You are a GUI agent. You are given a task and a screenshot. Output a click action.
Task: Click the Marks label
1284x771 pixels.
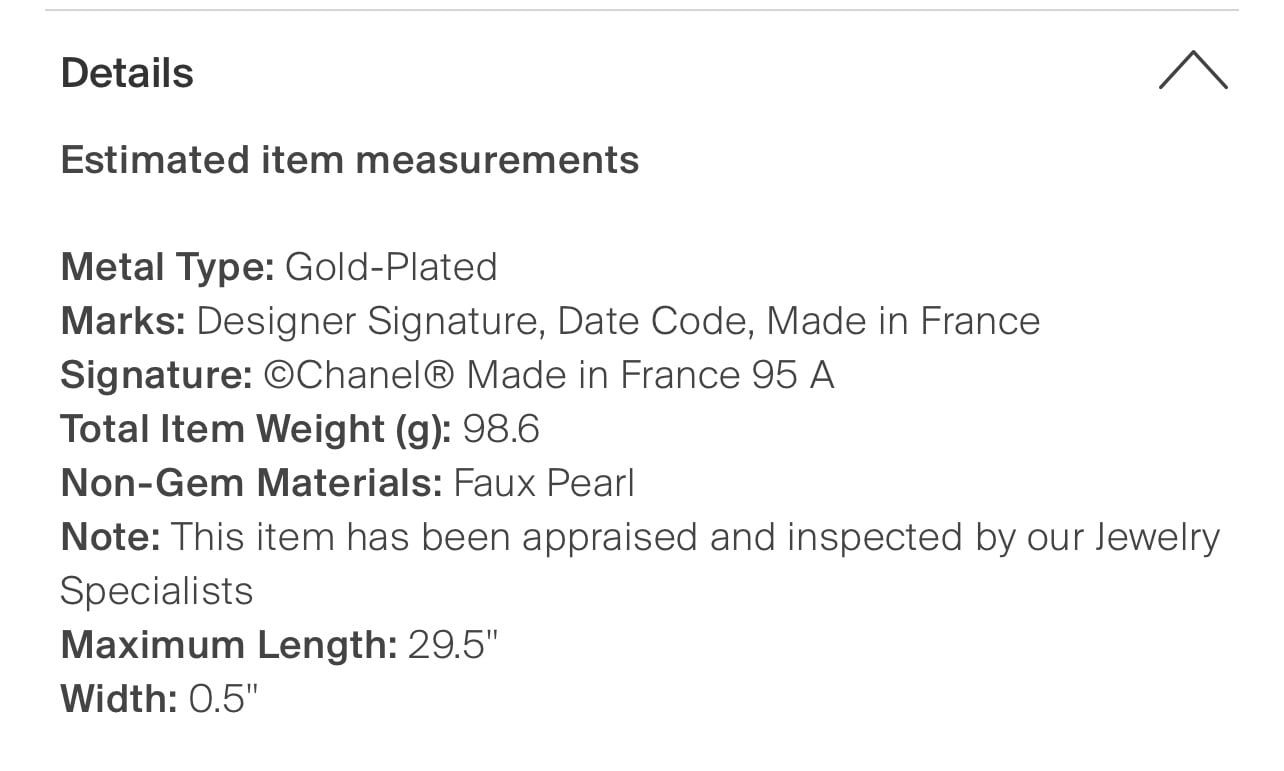click(x=123, y=321)
